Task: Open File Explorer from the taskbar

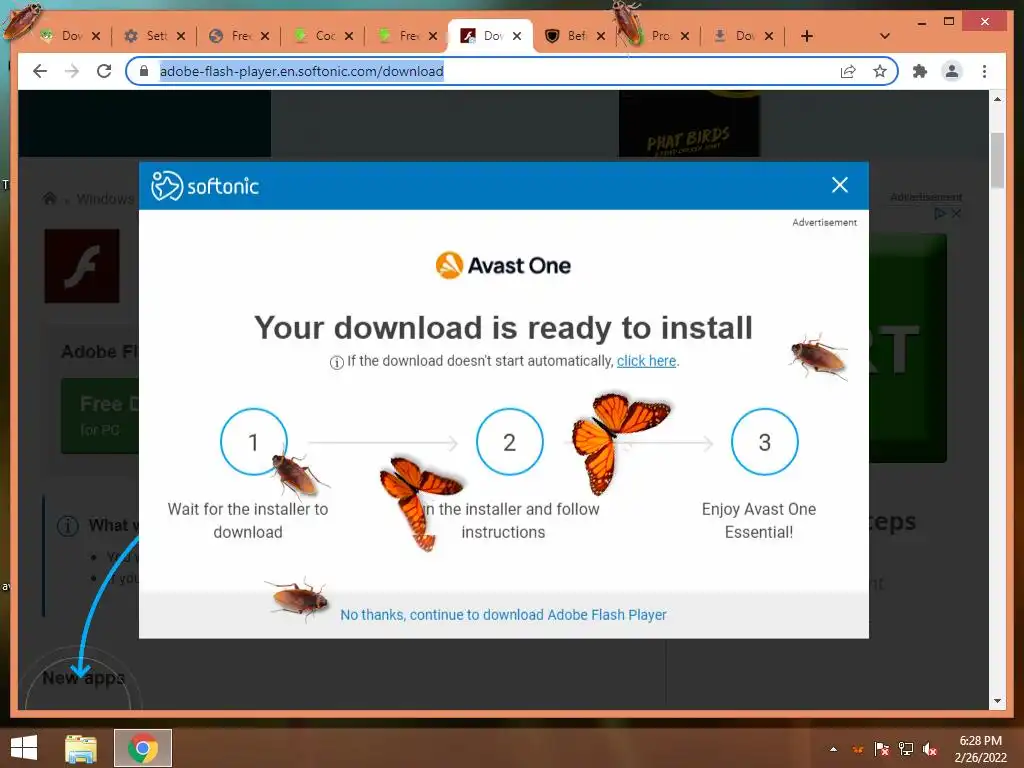Action: (81, 748)
